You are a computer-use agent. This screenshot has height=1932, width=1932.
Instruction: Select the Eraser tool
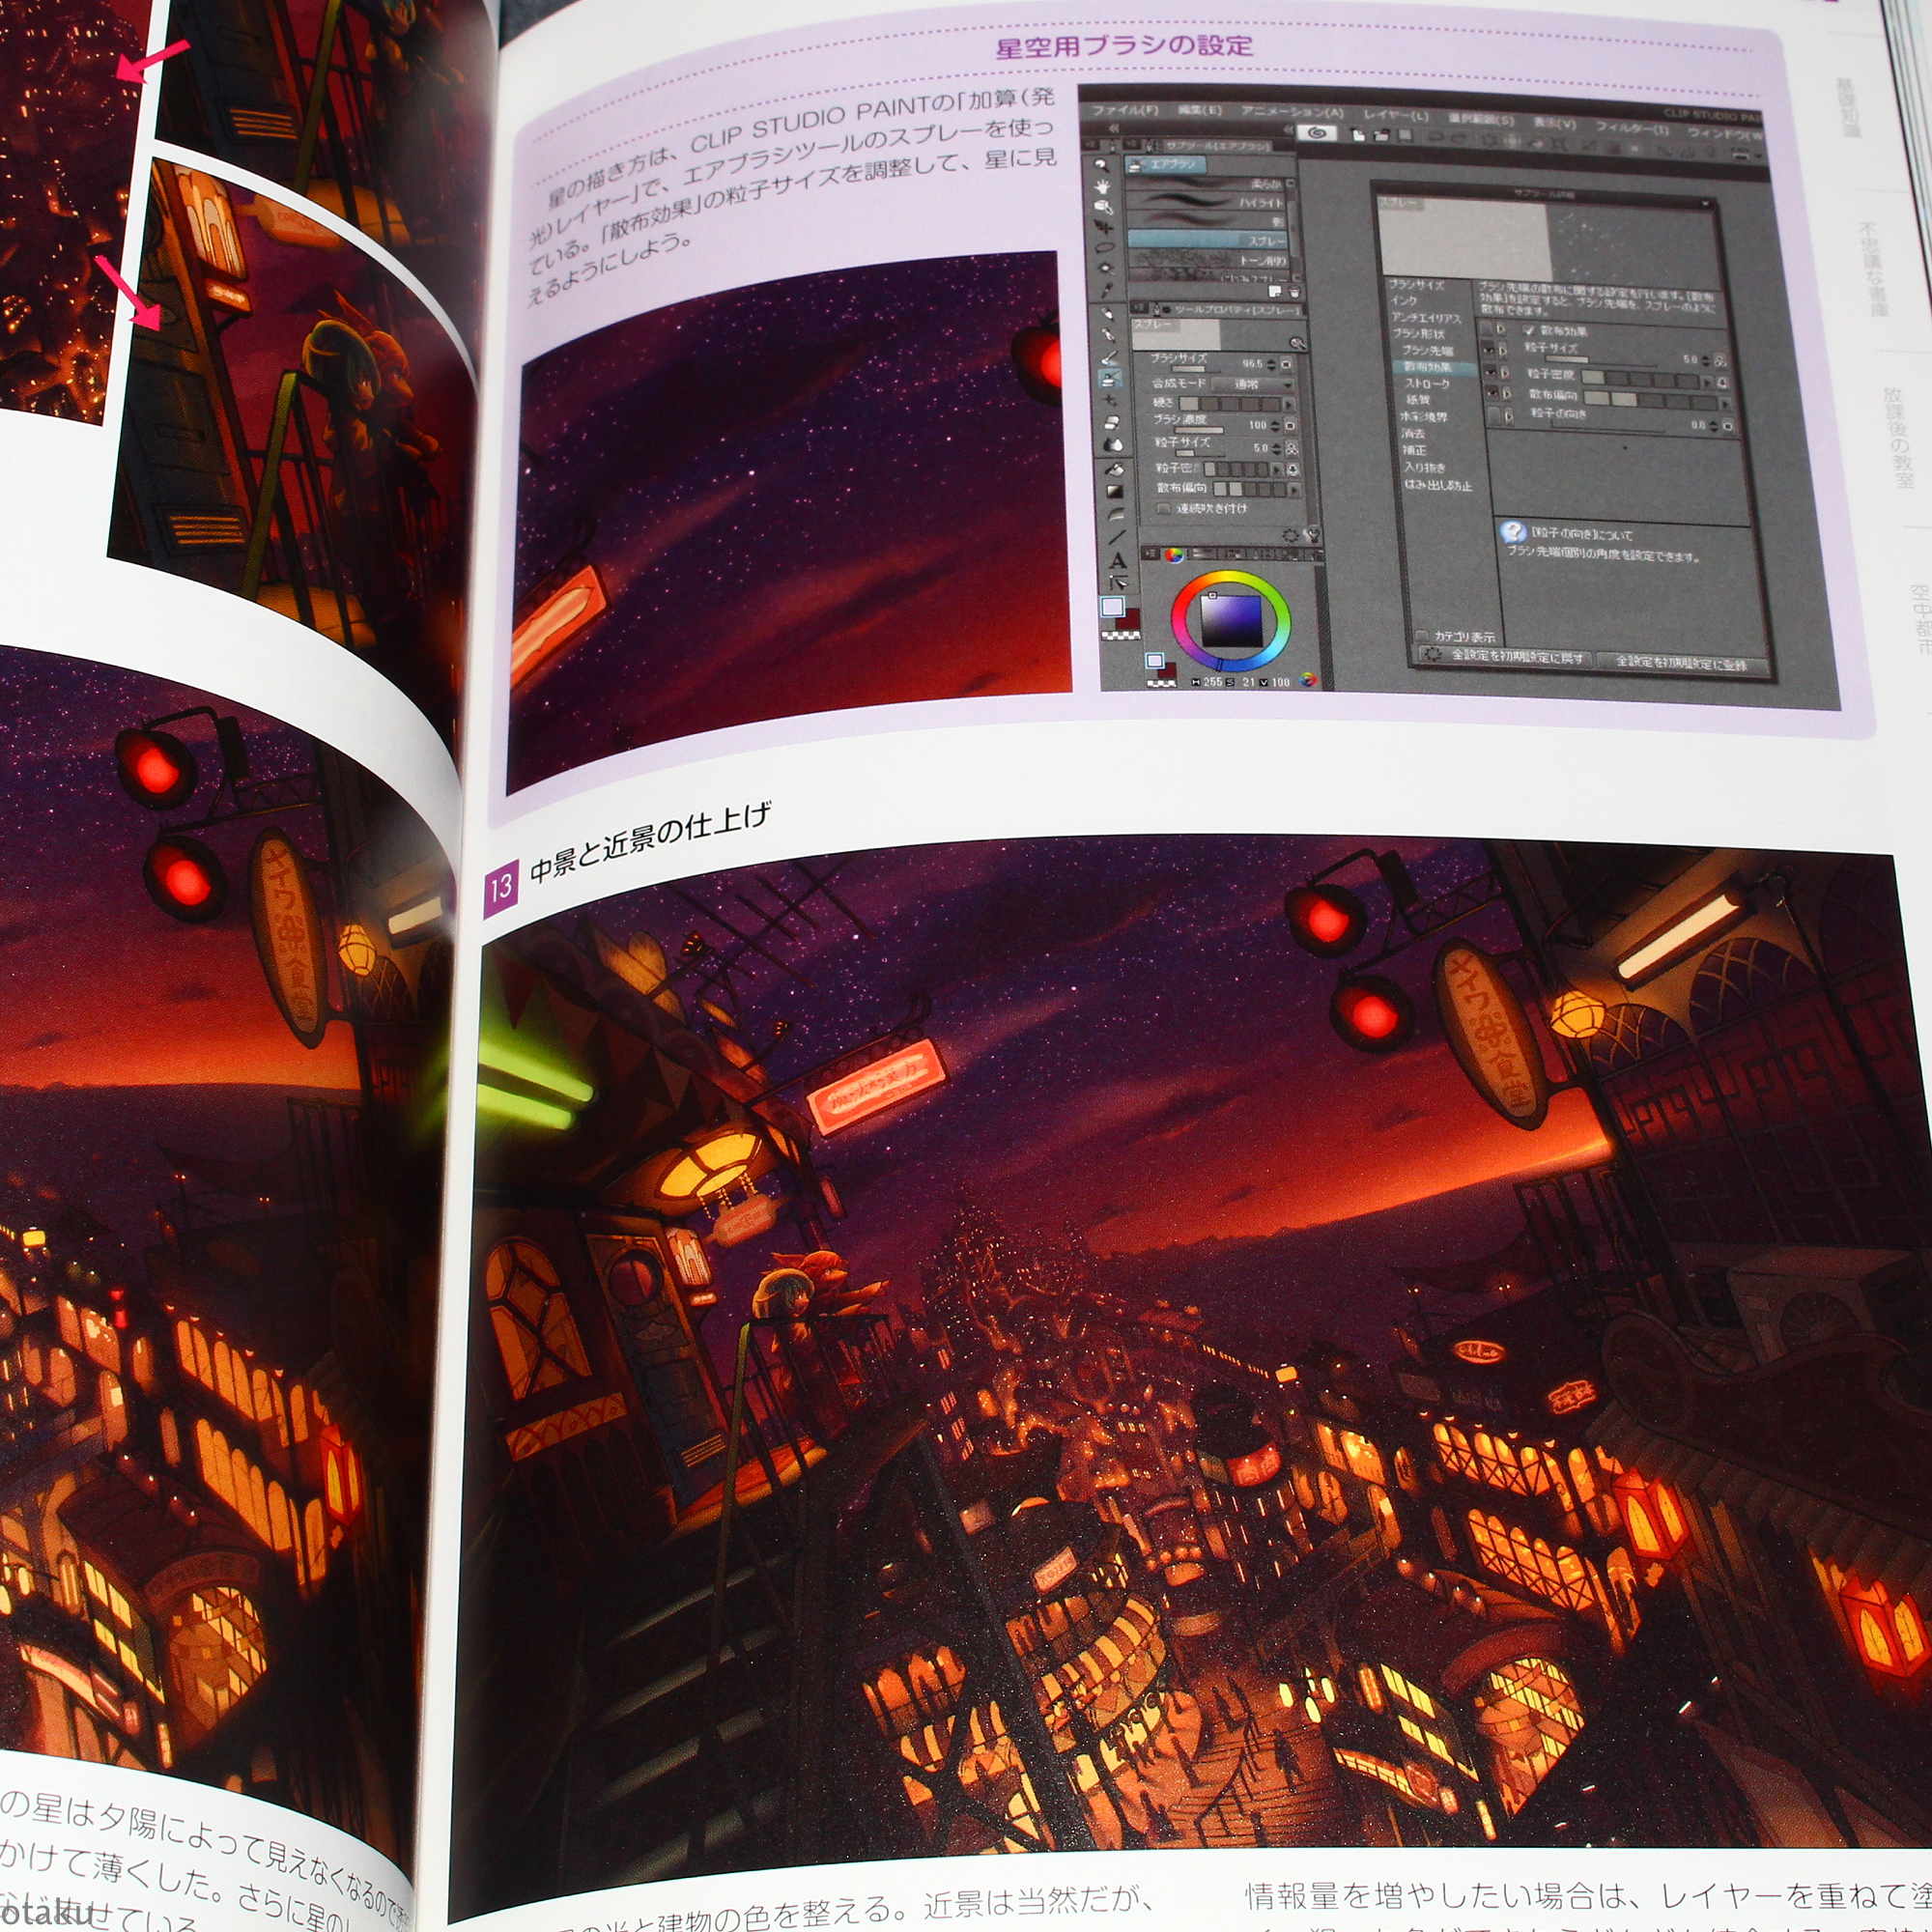point(1112,423)
